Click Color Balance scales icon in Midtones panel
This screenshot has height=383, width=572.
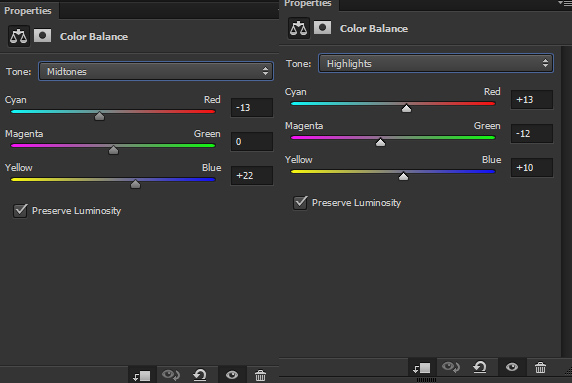point(19,36)
